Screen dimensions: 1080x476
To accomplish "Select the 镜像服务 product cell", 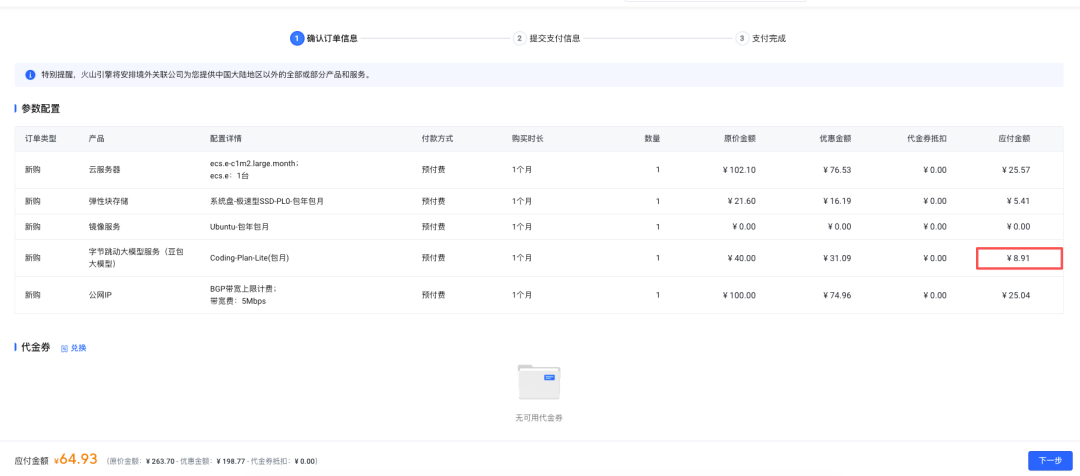I will click(105, 227).
